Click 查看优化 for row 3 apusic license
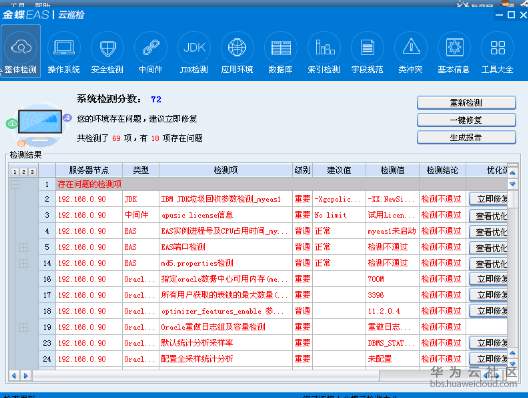This screenshot has width=528, height=398. 489,215
